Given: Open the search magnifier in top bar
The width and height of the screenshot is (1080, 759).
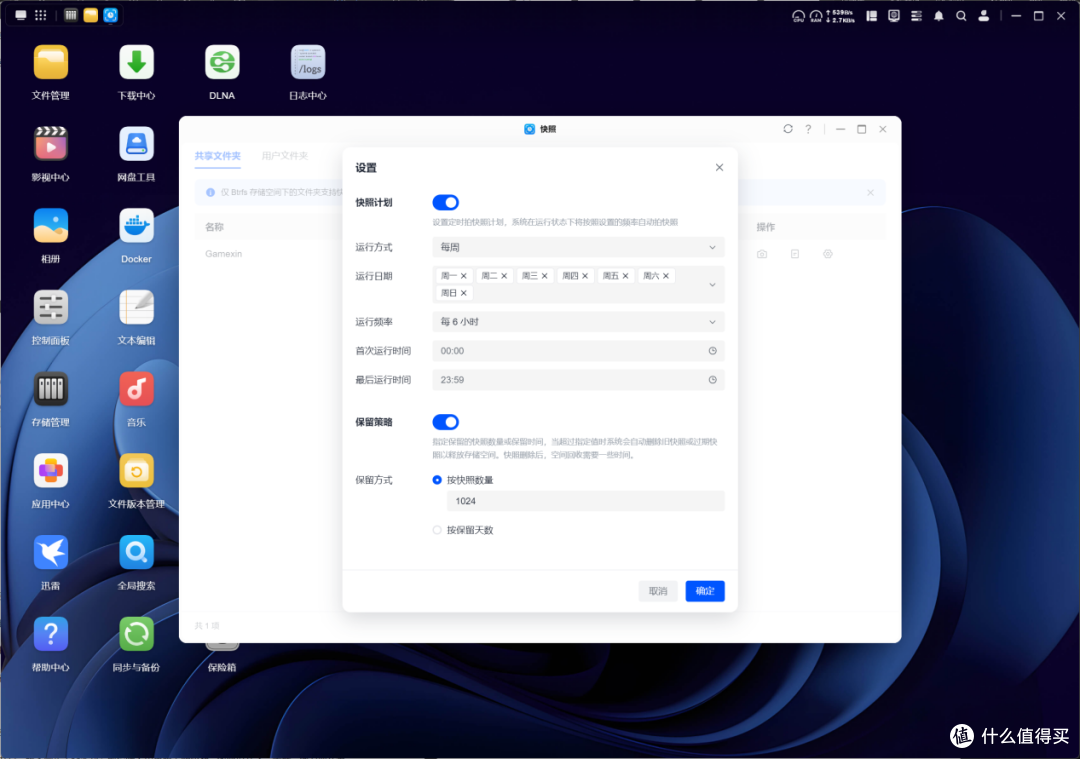Looking at the screenshot, I should point(961,16).
